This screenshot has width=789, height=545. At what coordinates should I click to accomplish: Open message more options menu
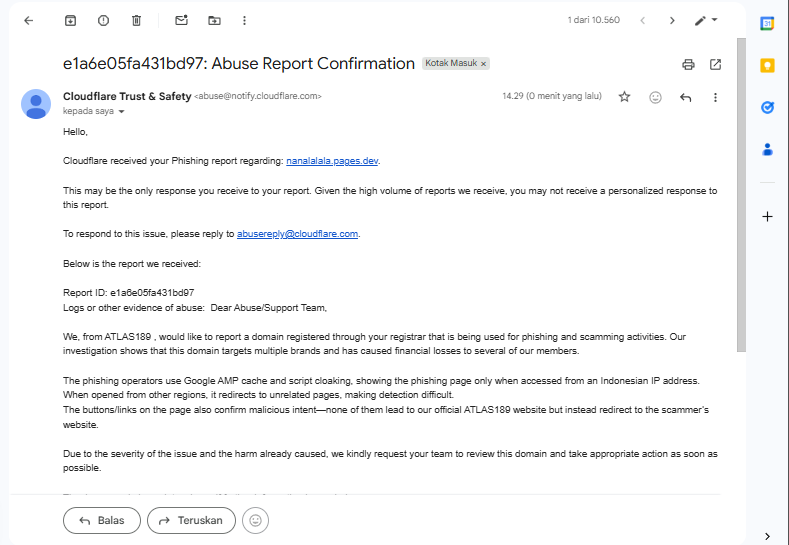715,97
